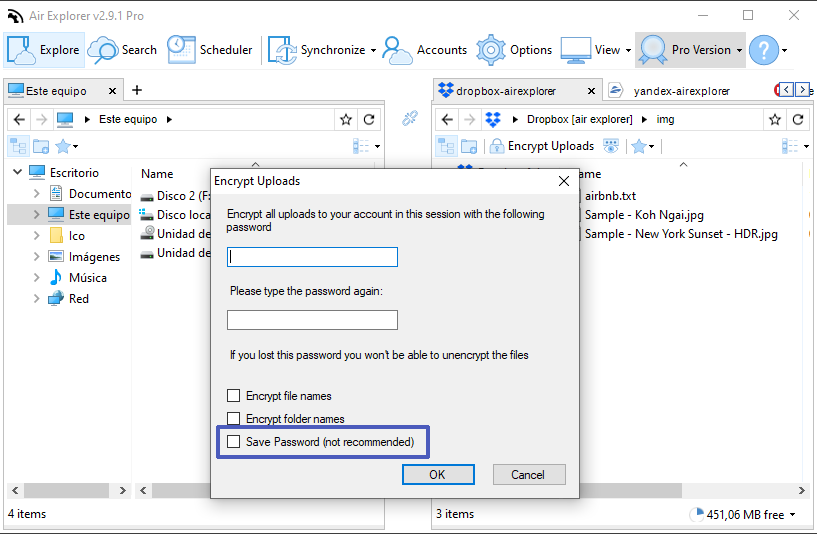Screen dimensions: 817x534
Task: Click the blue Help question mark
Action: point(763,50)
